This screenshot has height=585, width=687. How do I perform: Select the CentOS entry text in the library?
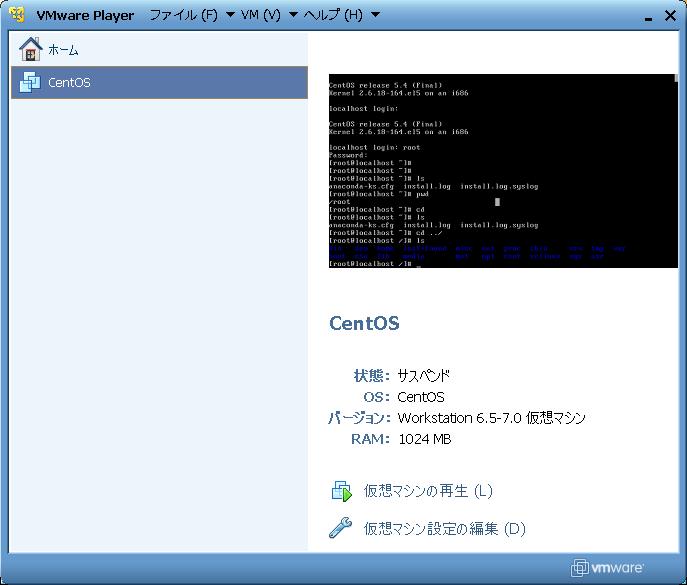69,83
